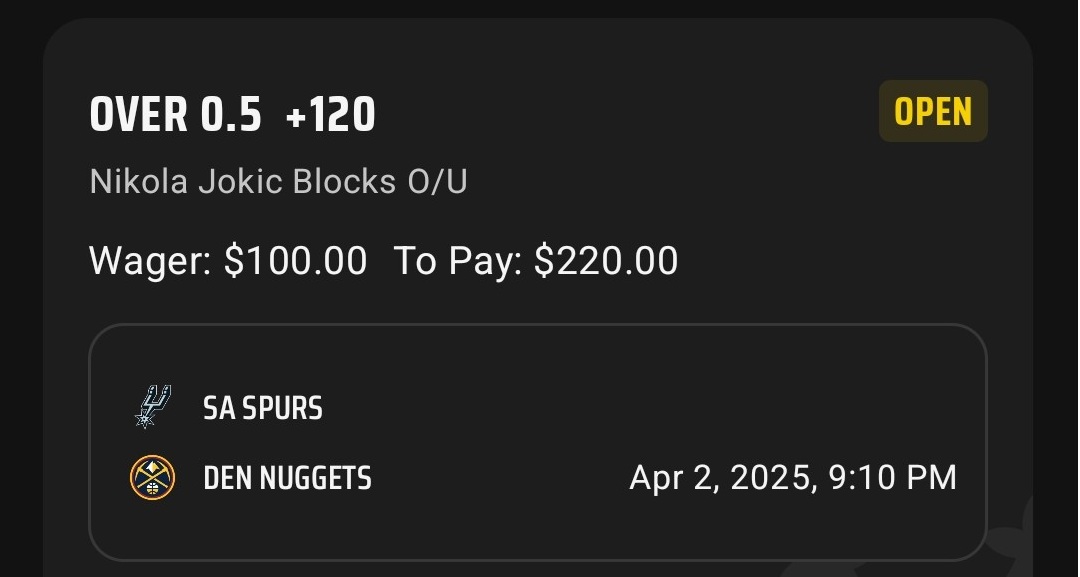
Task: Expand the Nikola Jokic Blocks O/U market
Action: (x=277, y=181)
